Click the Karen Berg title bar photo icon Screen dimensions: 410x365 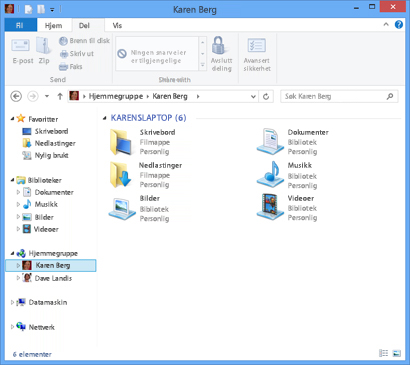9,9
